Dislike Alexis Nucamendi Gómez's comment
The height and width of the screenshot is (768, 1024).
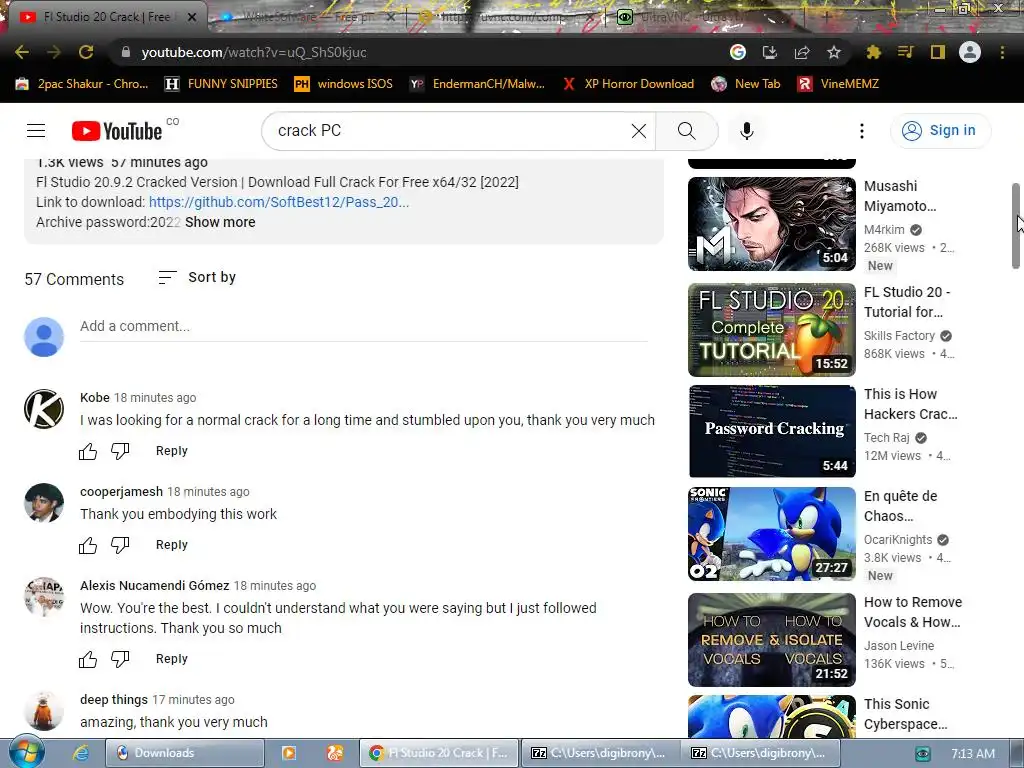[x=120, y=660]
